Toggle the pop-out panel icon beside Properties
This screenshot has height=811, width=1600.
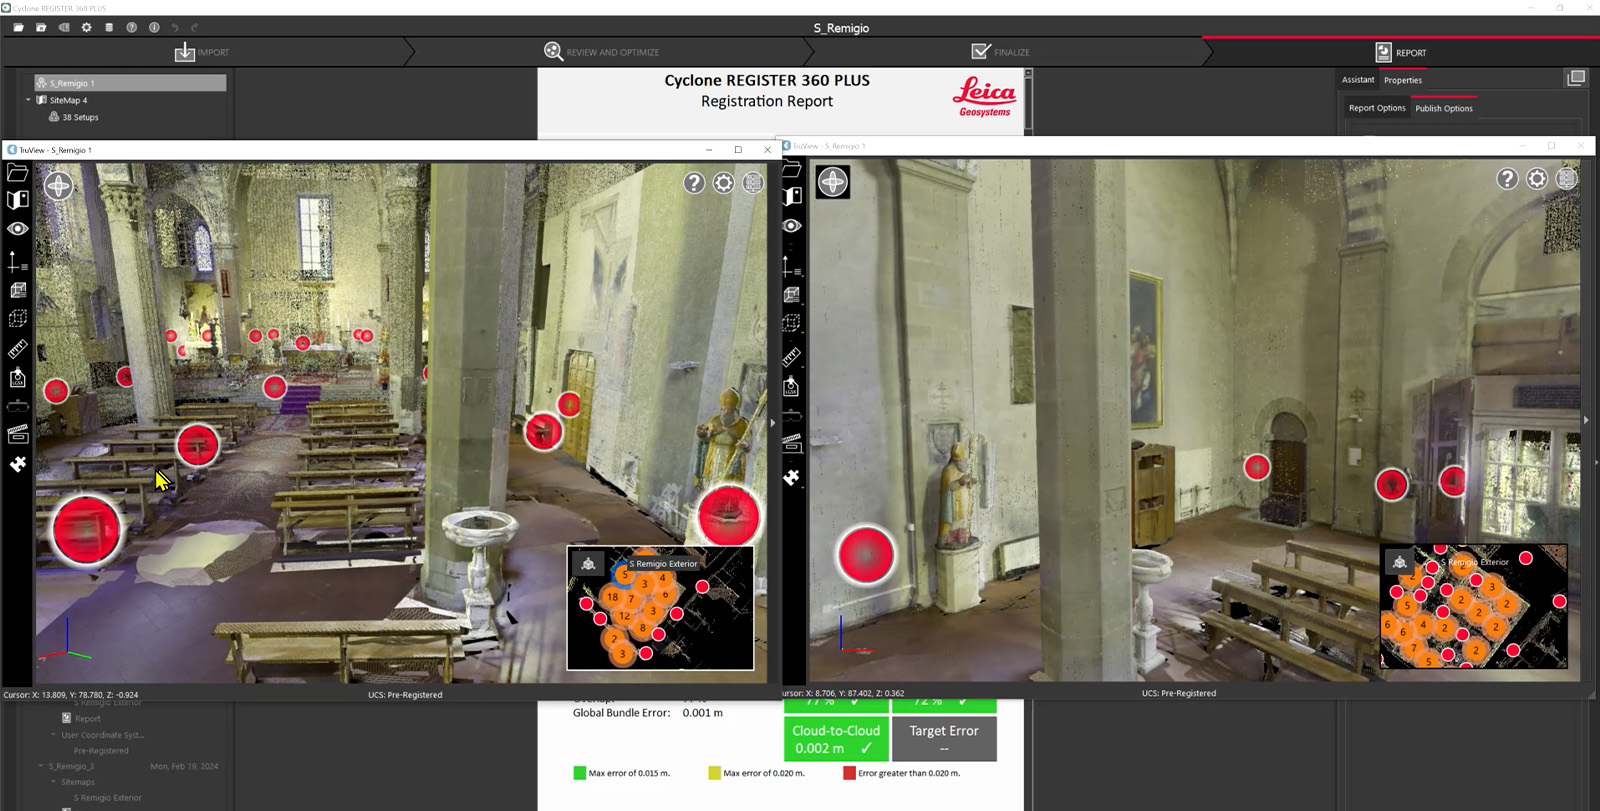pos(1576,78)
